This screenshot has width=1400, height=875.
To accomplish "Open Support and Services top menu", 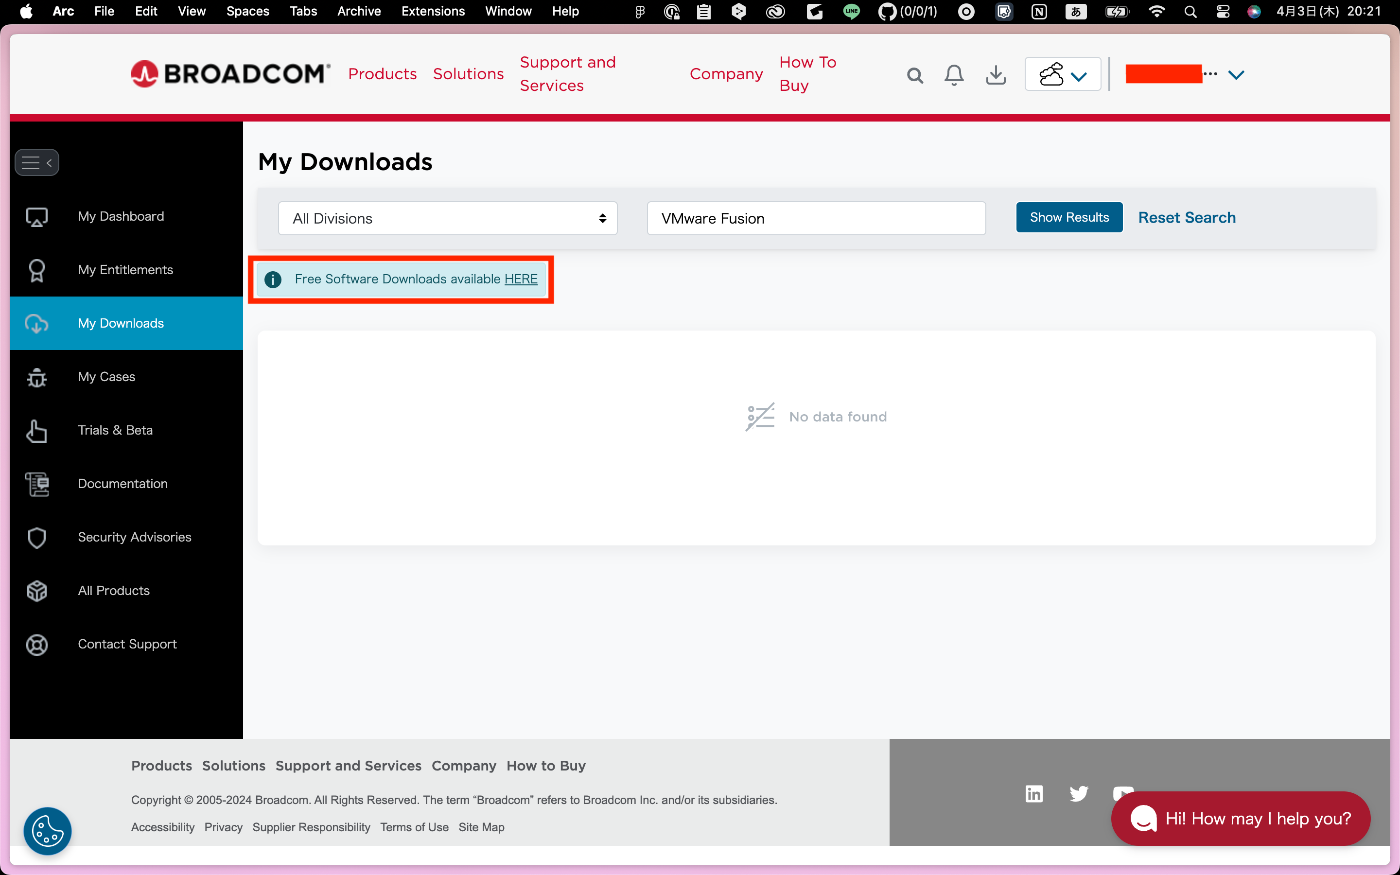I will 568,74.
